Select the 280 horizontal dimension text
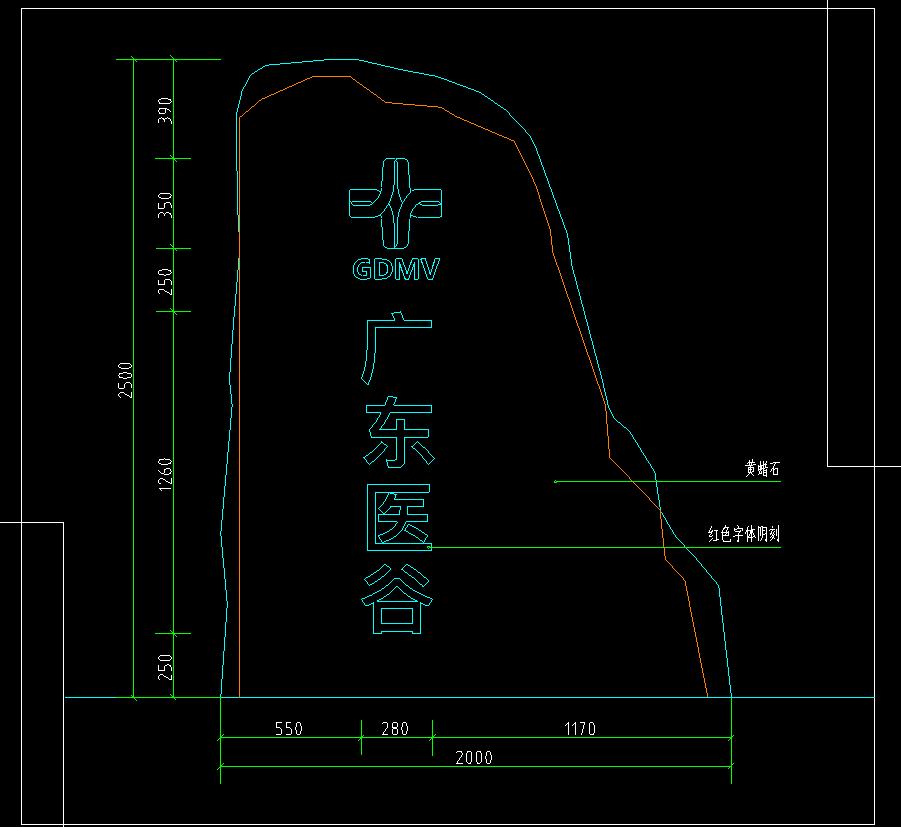The width and height of the screenshot is (901, 827). tap(395, 729)
